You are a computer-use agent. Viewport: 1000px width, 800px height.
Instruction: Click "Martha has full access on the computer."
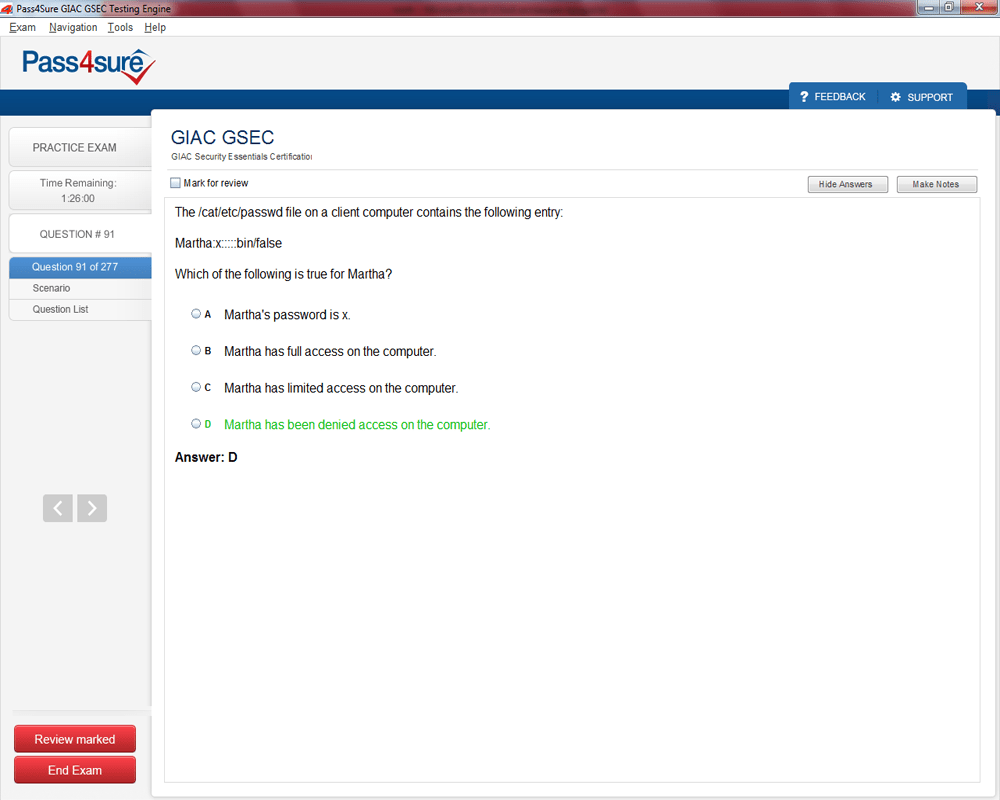point(330,352)
